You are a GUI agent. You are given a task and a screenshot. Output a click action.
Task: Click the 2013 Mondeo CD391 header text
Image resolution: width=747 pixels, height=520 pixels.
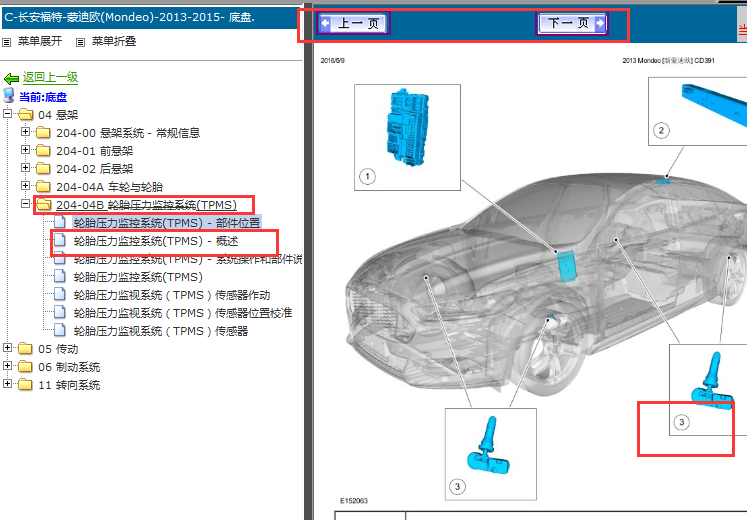point(668,60)
